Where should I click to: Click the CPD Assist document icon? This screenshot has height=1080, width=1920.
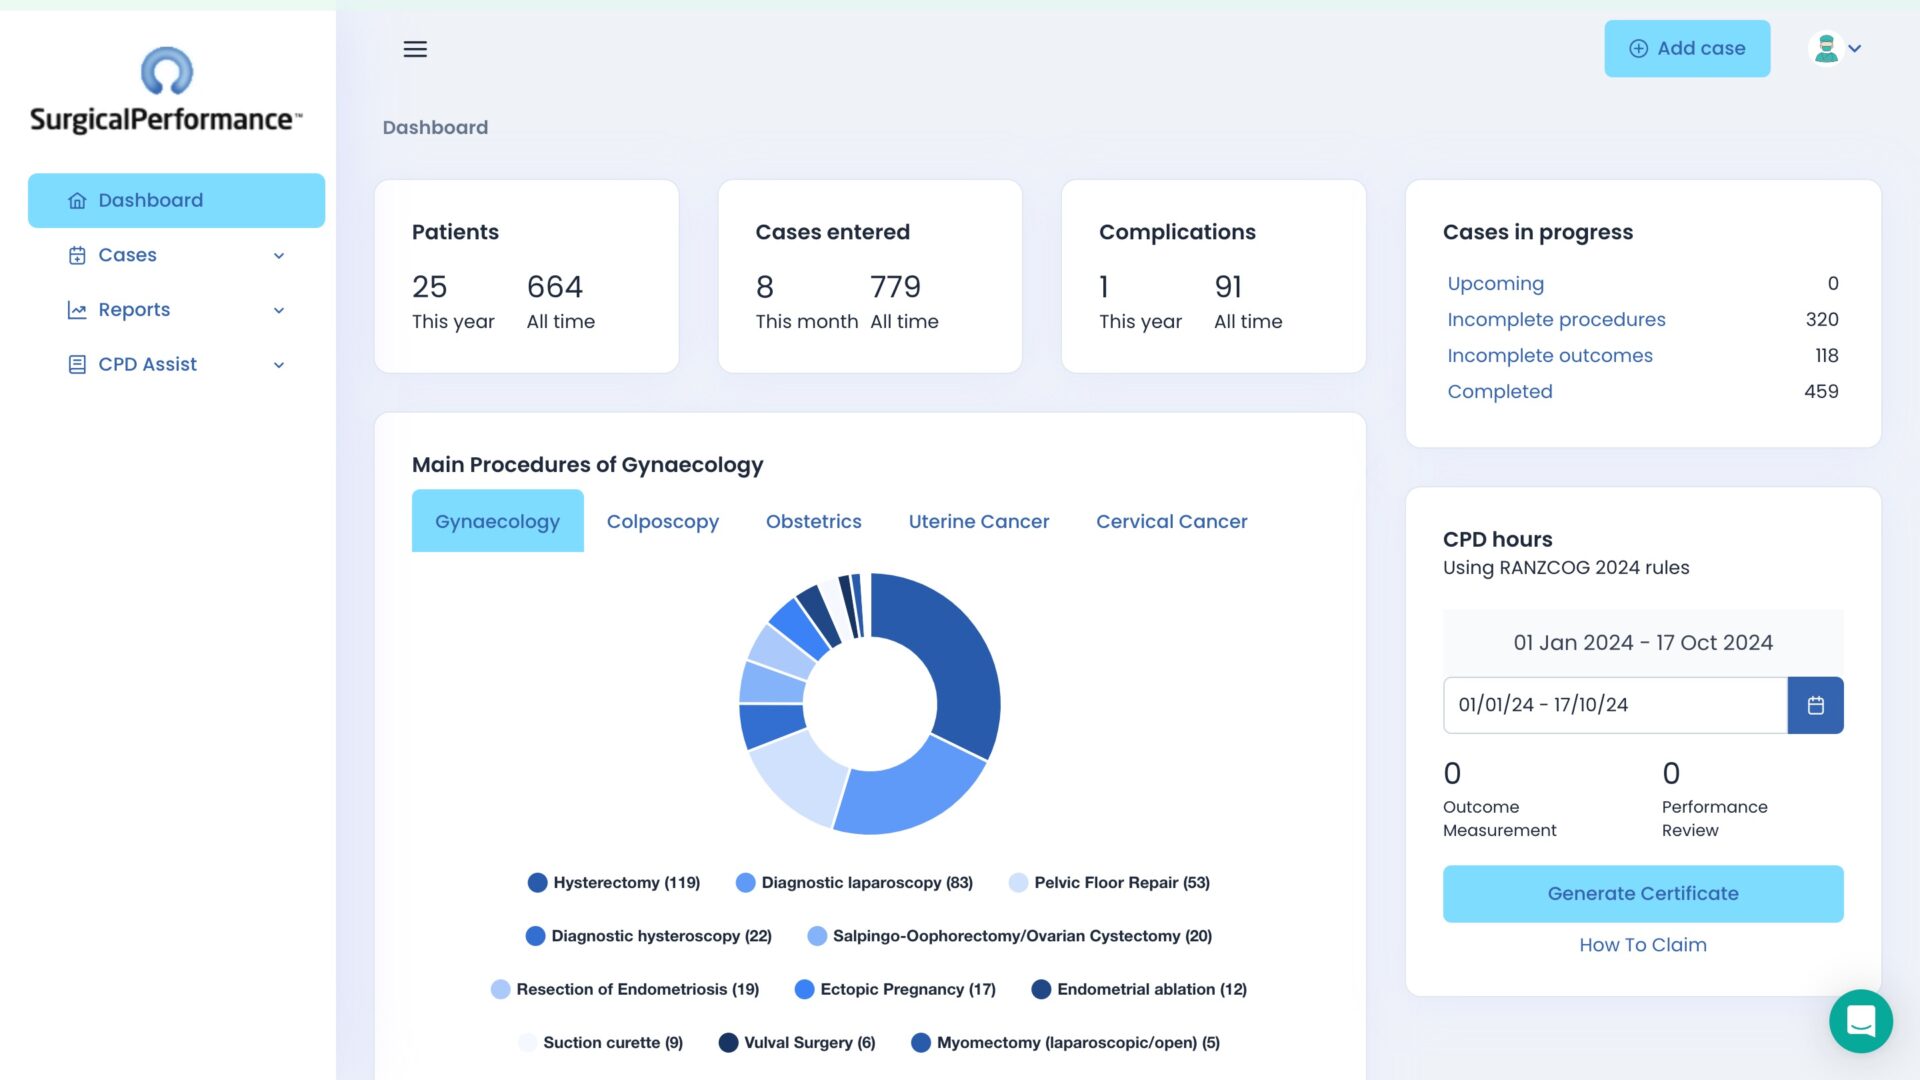pyautogui.click(x=77, y=365)
